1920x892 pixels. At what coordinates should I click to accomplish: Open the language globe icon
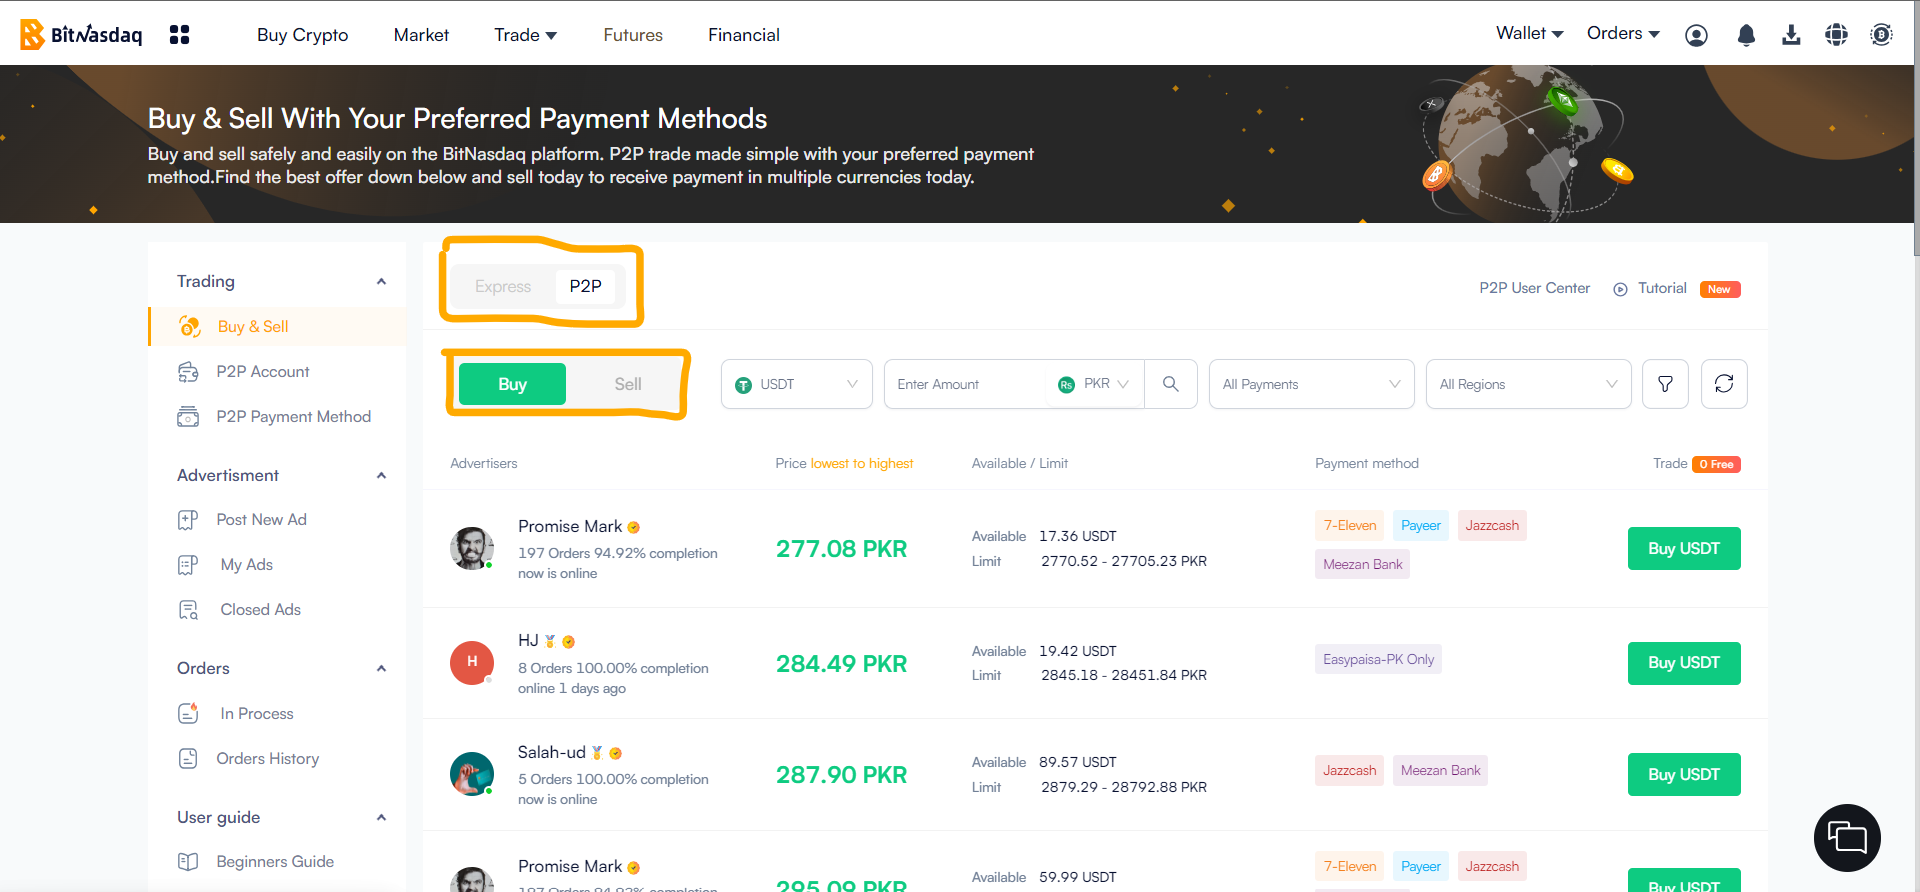(1836, 35)
